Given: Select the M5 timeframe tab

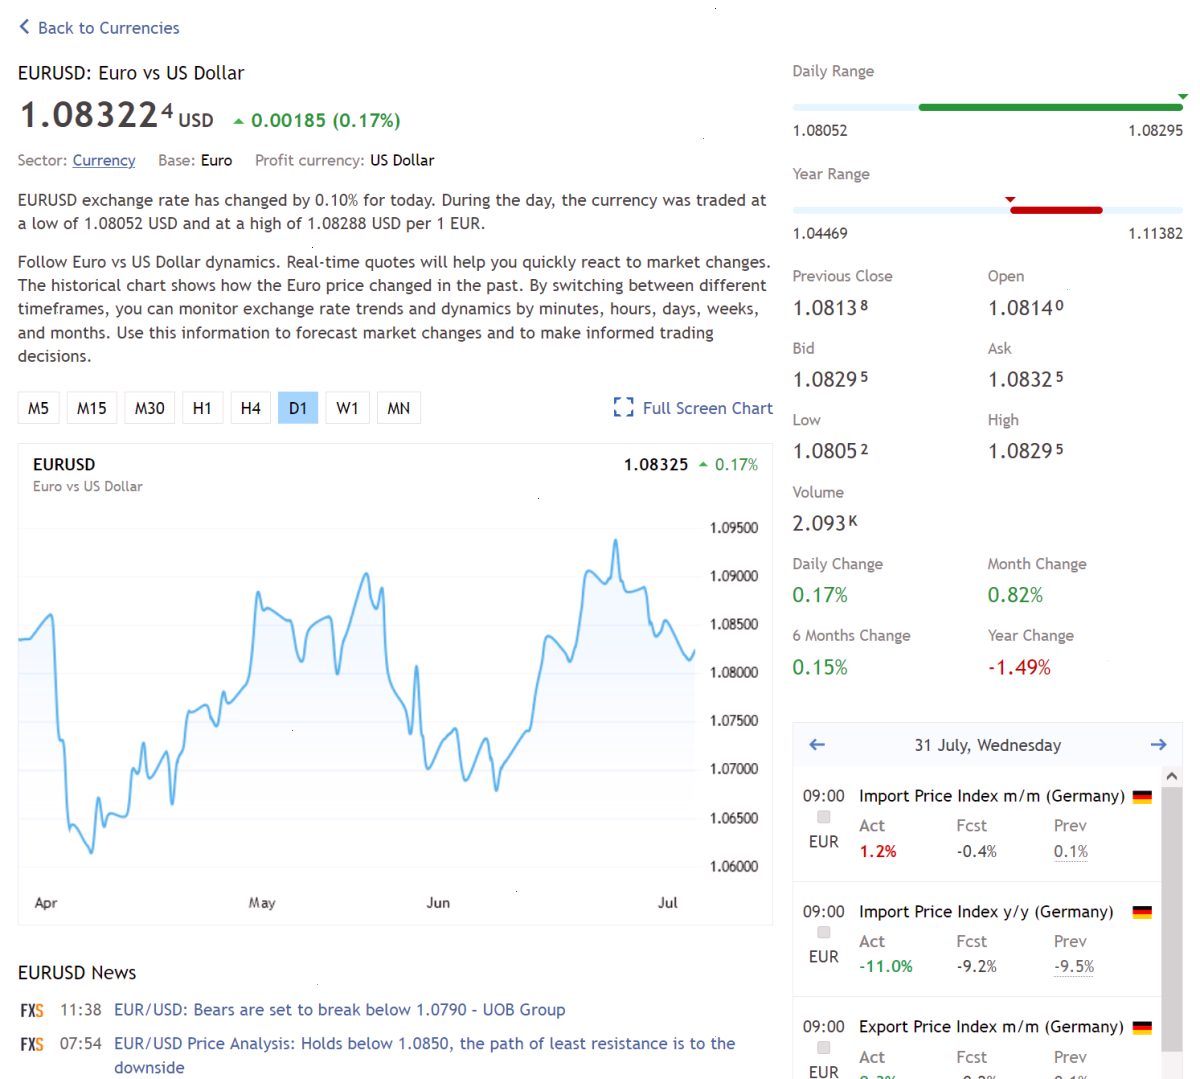Looking at the screenshot, I should (38, 408).
